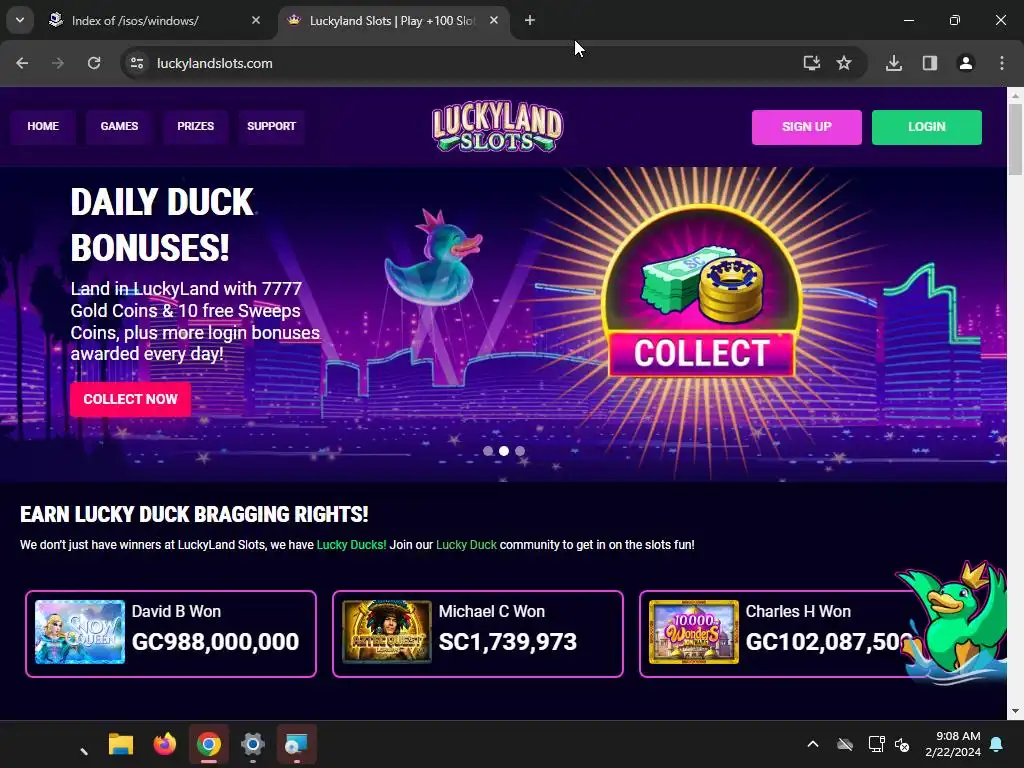Expand the tab search dropdown
The width and height of the screenshot is (1024, 768).
pyautogui.click(x=20, y=20)
